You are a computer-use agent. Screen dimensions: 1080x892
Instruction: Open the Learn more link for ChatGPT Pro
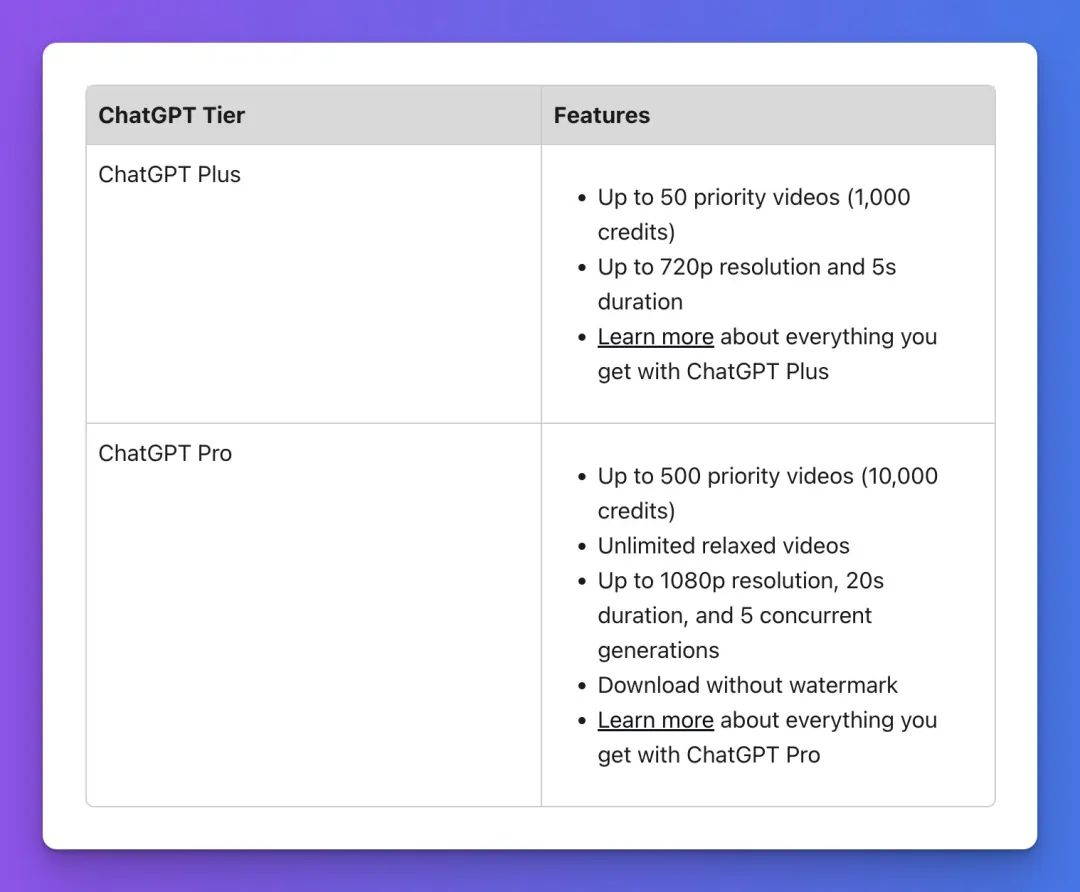[655, 720]
